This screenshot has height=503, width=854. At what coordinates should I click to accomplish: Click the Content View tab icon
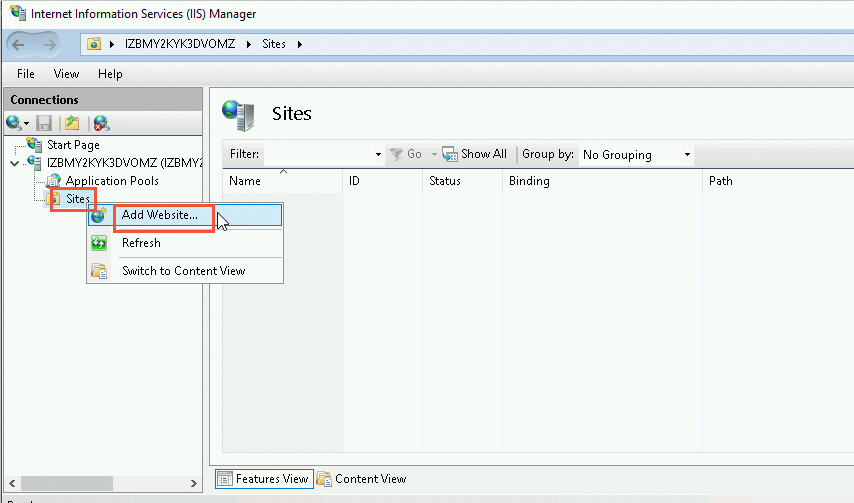point(324,479)
